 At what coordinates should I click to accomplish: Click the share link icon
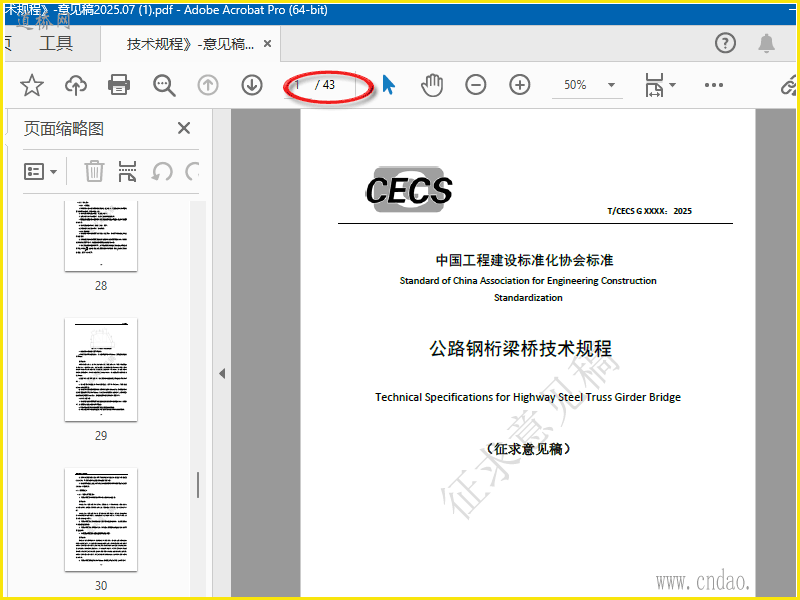point(789,86)
